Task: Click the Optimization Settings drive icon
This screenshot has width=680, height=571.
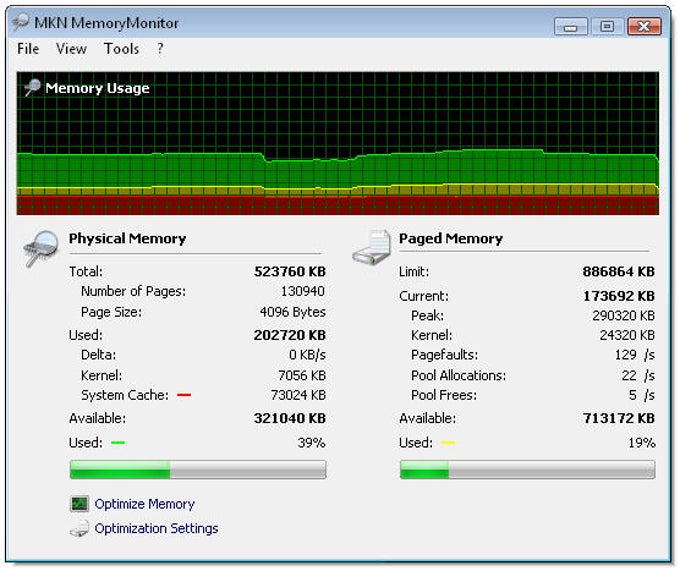Action: coord(79,529)
